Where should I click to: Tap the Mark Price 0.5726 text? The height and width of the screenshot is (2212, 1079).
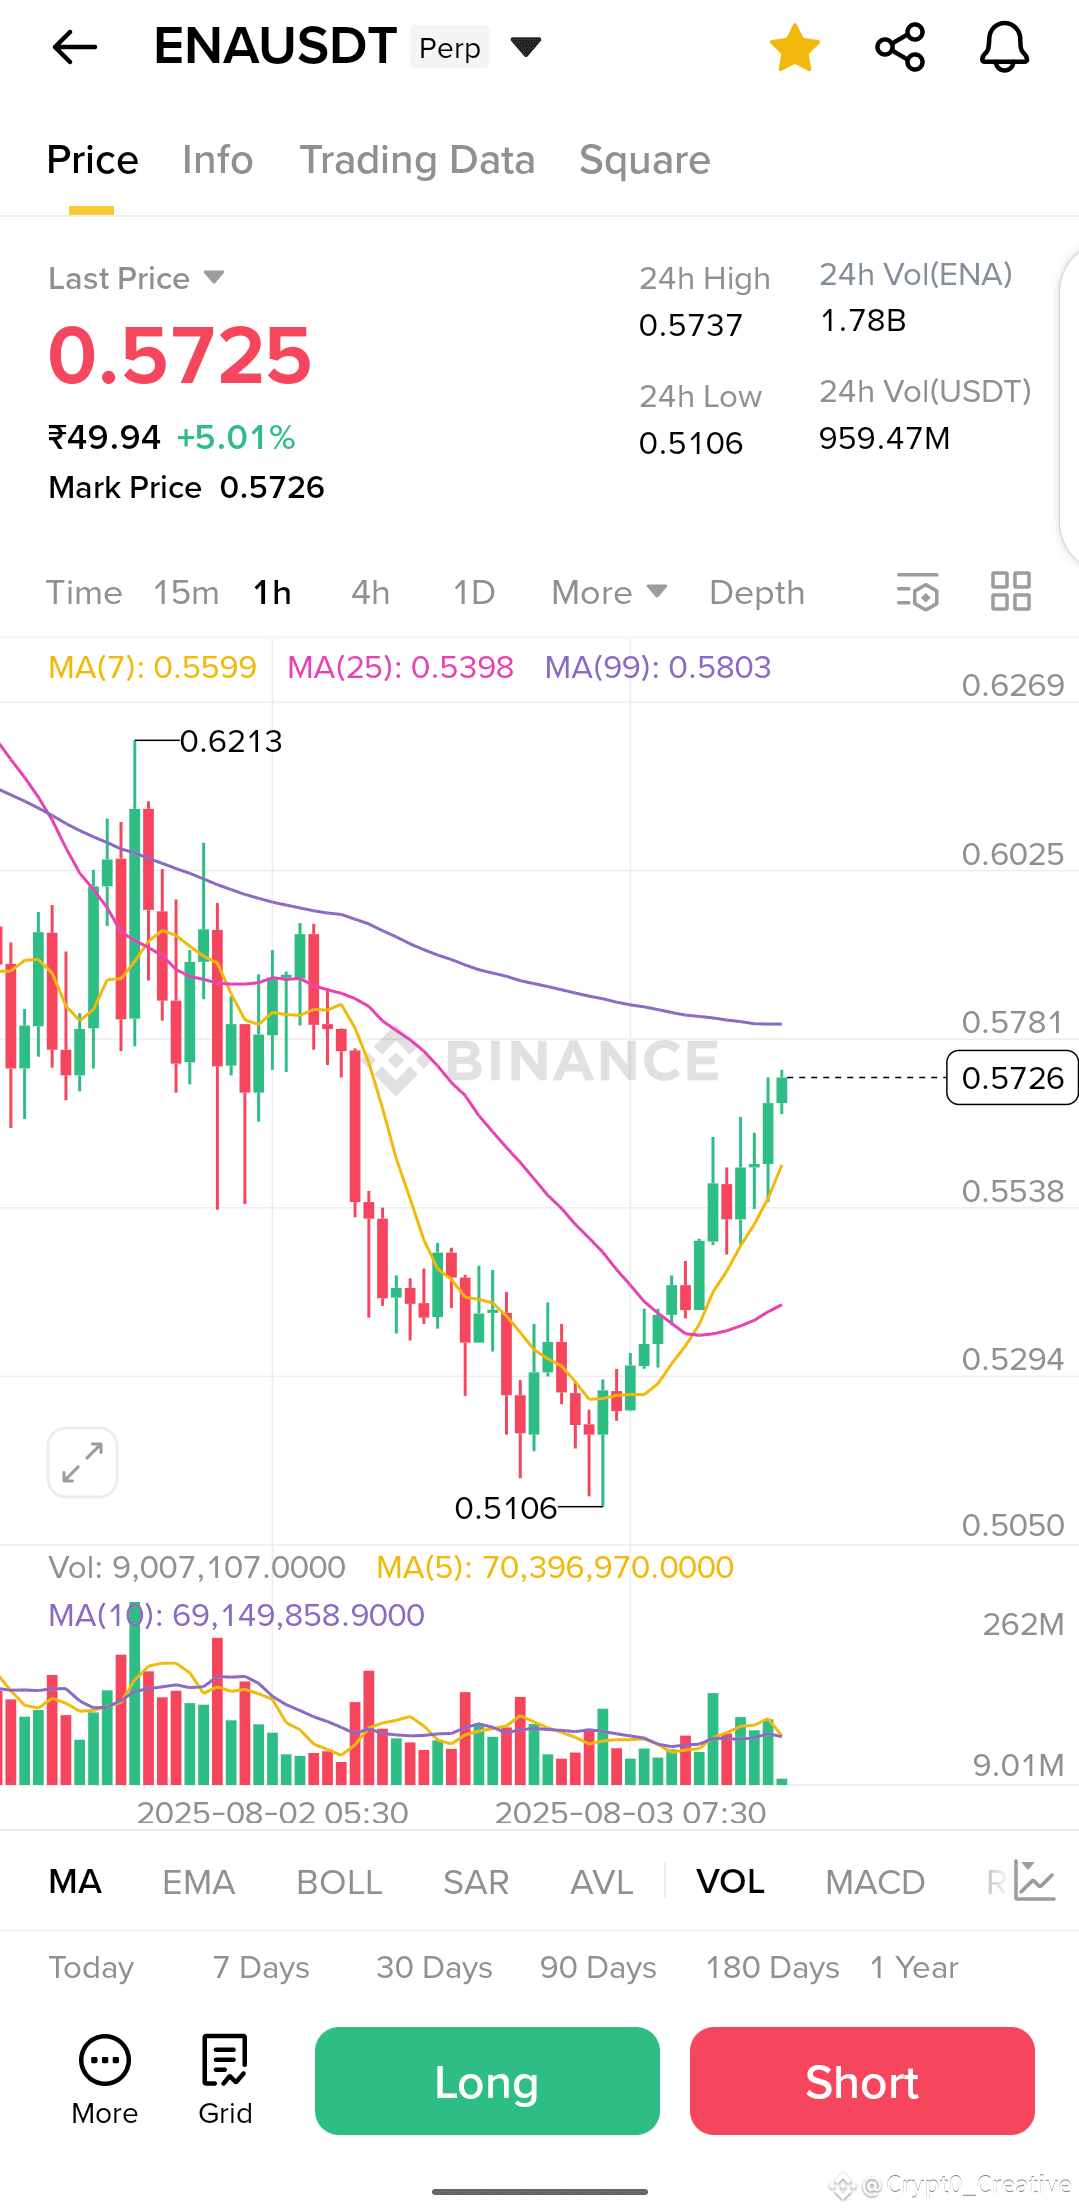tap(186, 487)
